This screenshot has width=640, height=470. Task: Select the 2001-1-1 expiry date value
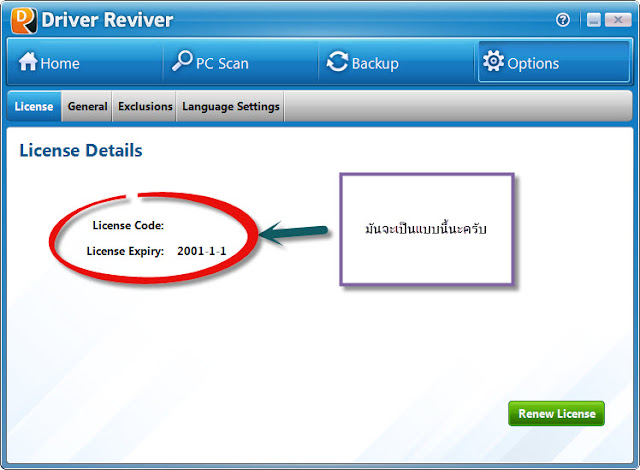[202, 251]
